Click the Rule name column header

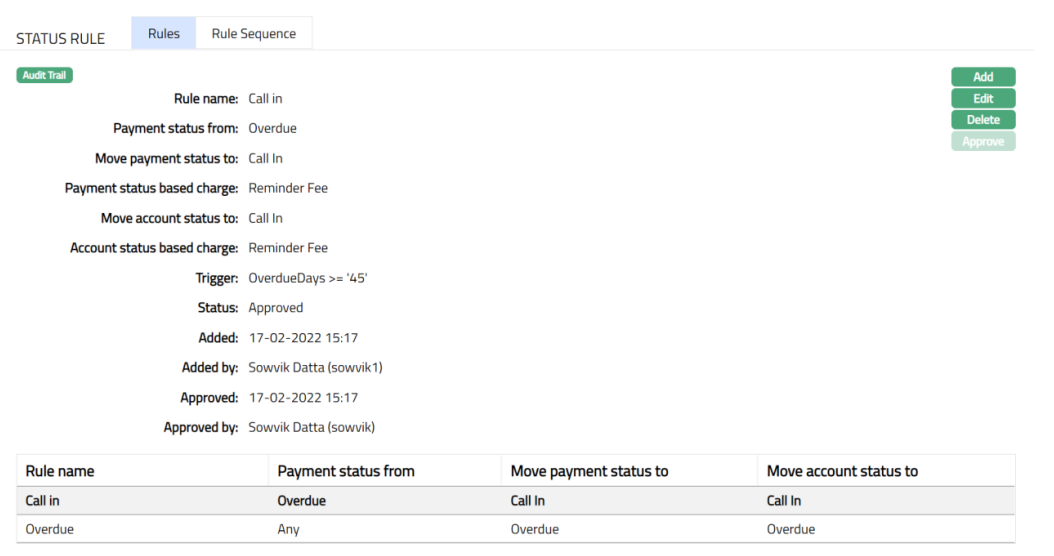(x=60, y=471)
